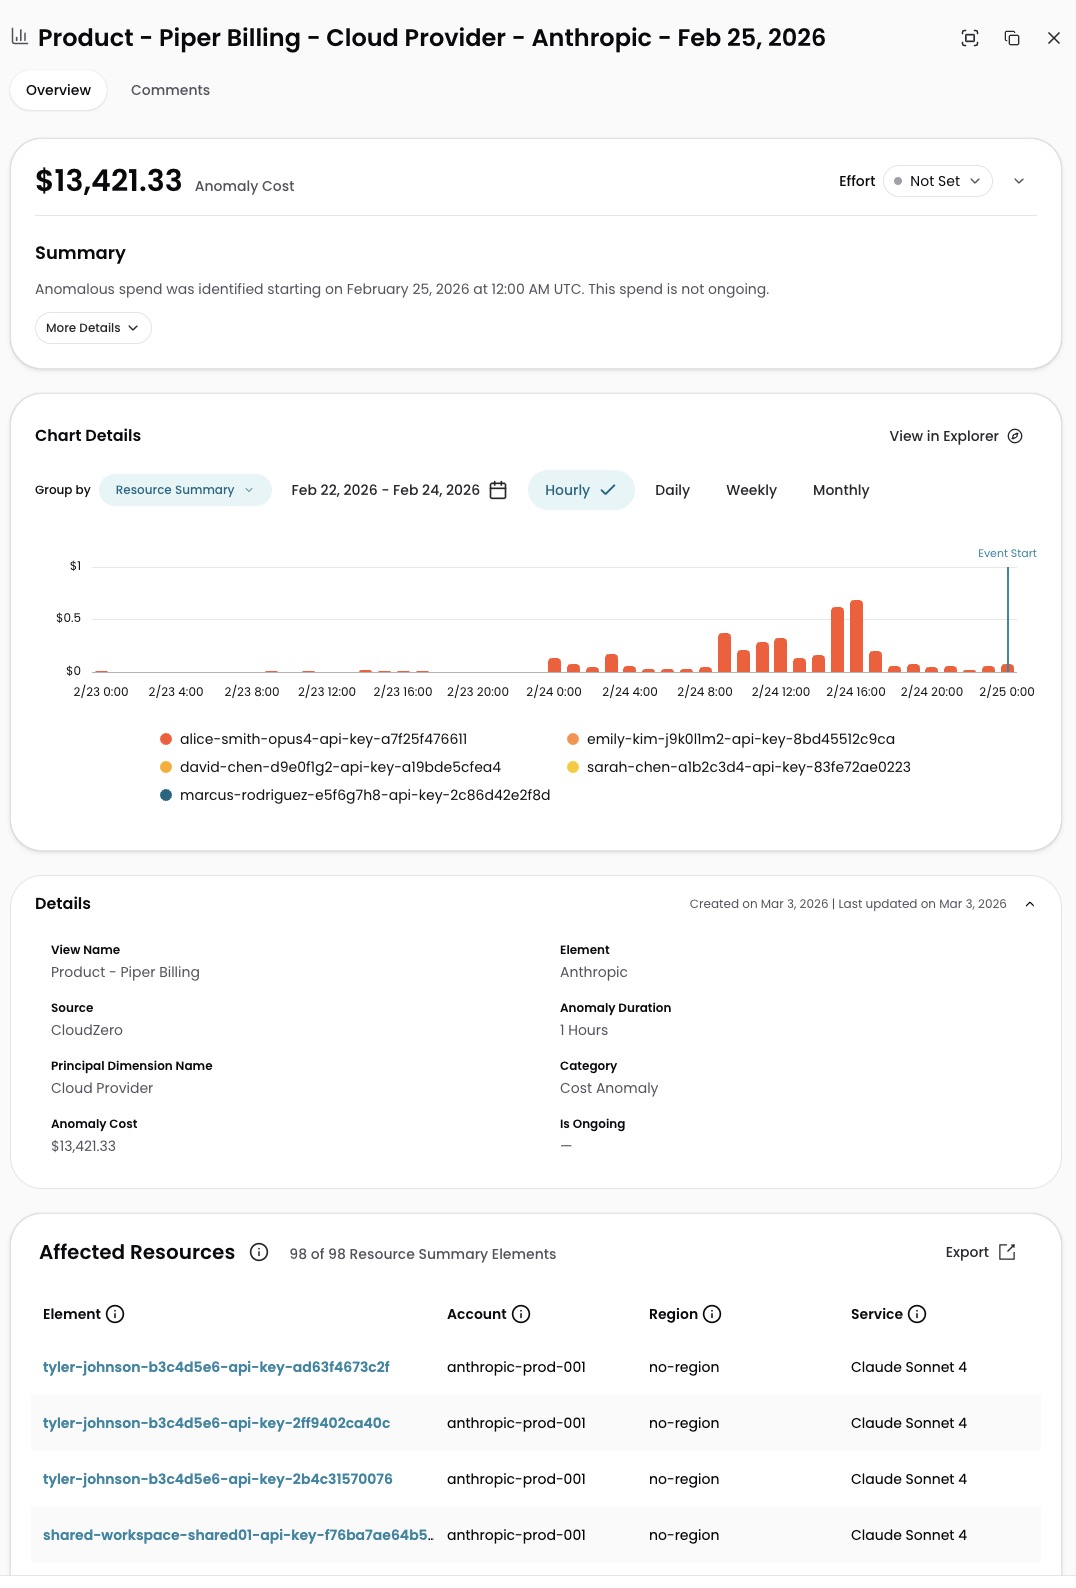Click the Element column header text
The image size is (1076, 1588).
click(72, 1314)
